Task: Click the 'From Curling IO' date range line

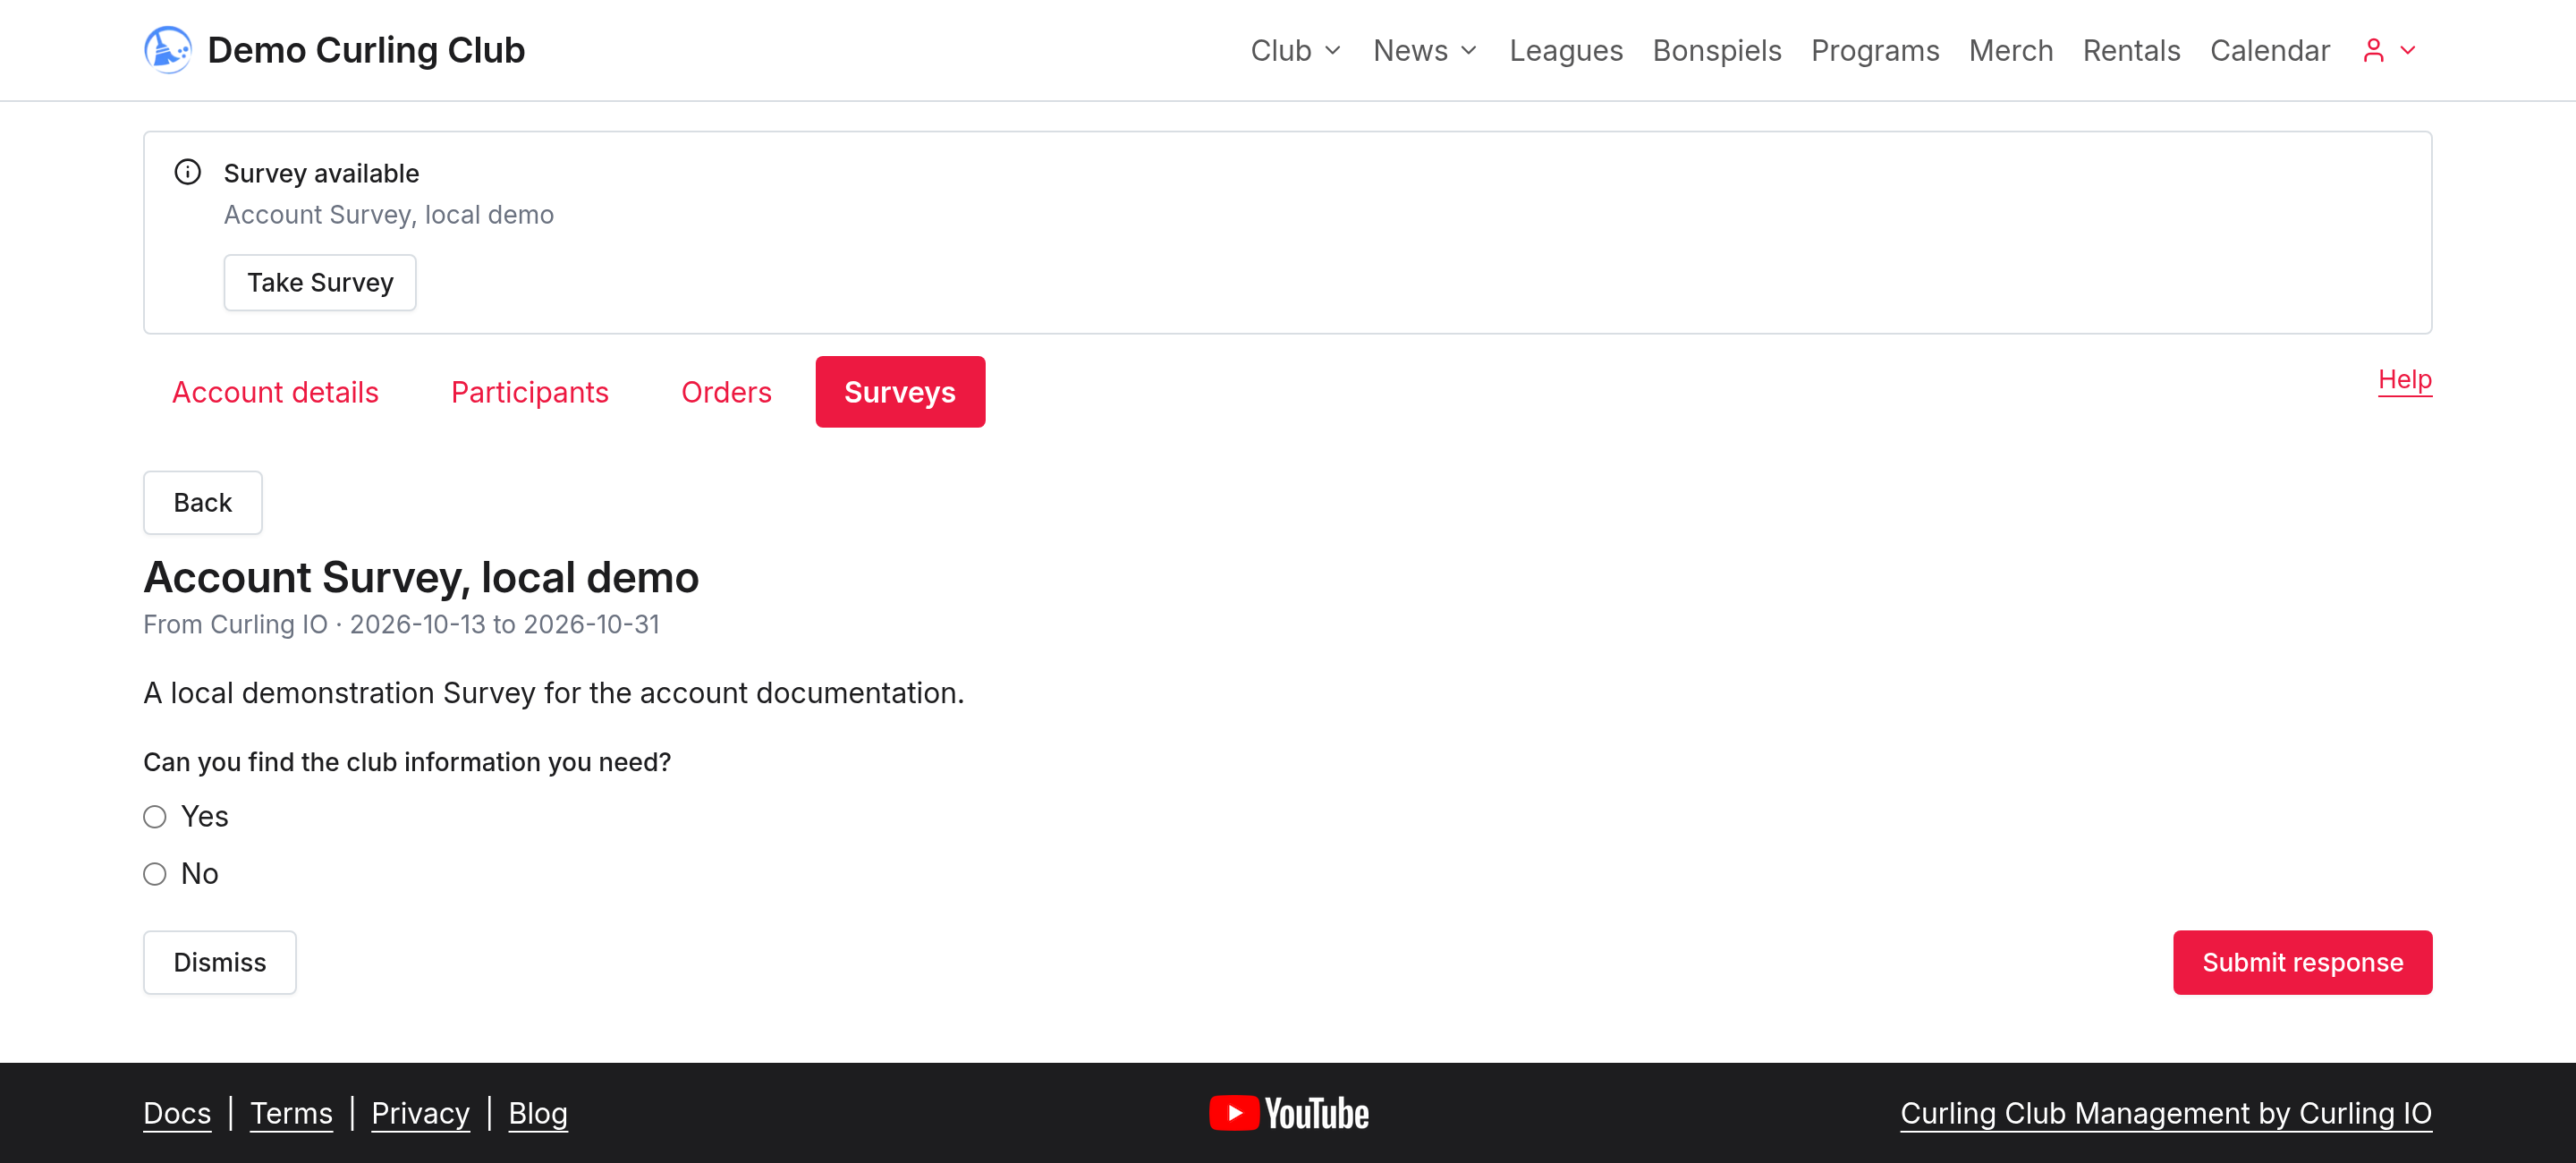Action: click(401, 624)
